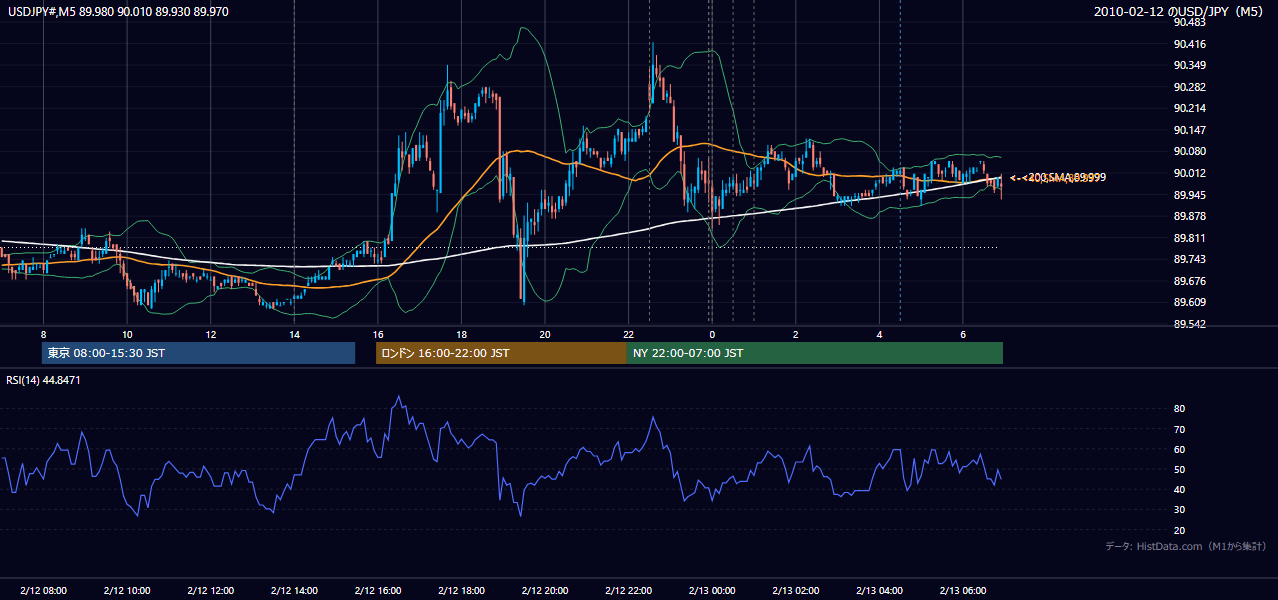The image size is (1278, 600).
Task: Click hour 0 on the price chart time axis
Action: tap(711, 334)
